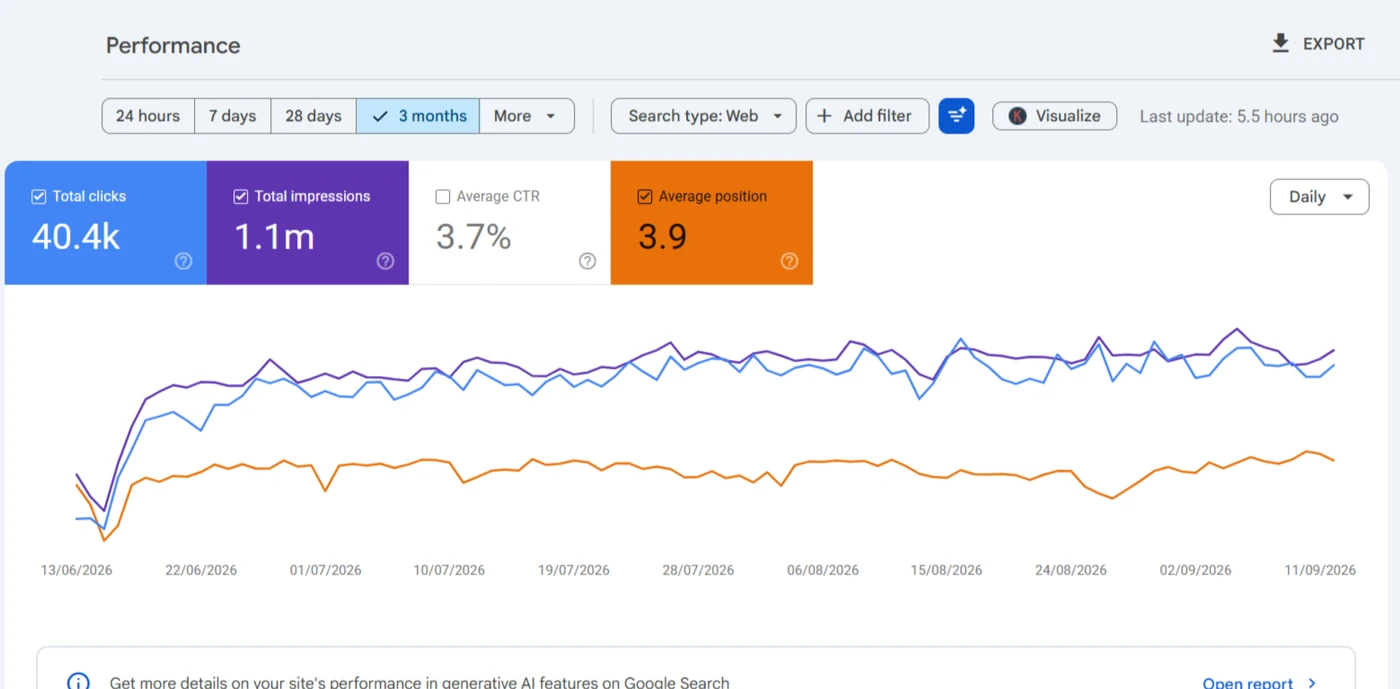Screen dimensions: 1400x689
Task: Open the More date range dropdown
Action: pos(527,116)
